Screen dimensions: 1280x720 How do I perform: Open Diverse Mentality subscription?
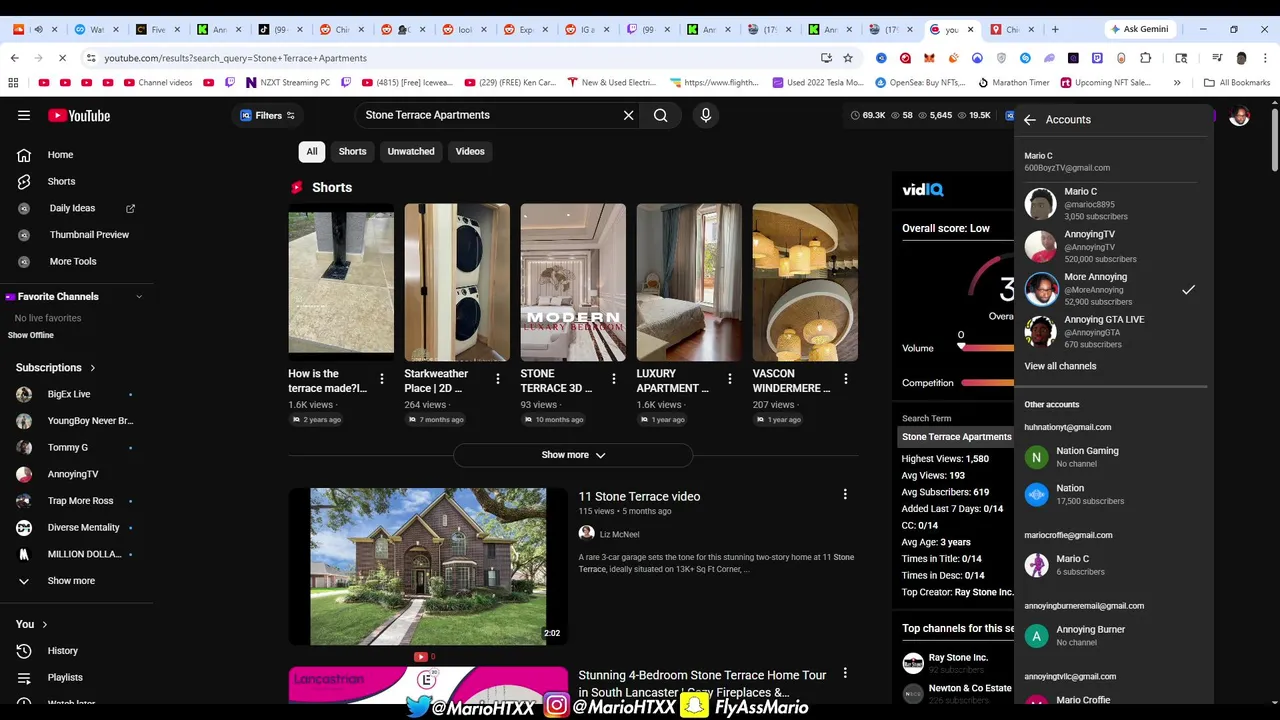pos(83,527)
